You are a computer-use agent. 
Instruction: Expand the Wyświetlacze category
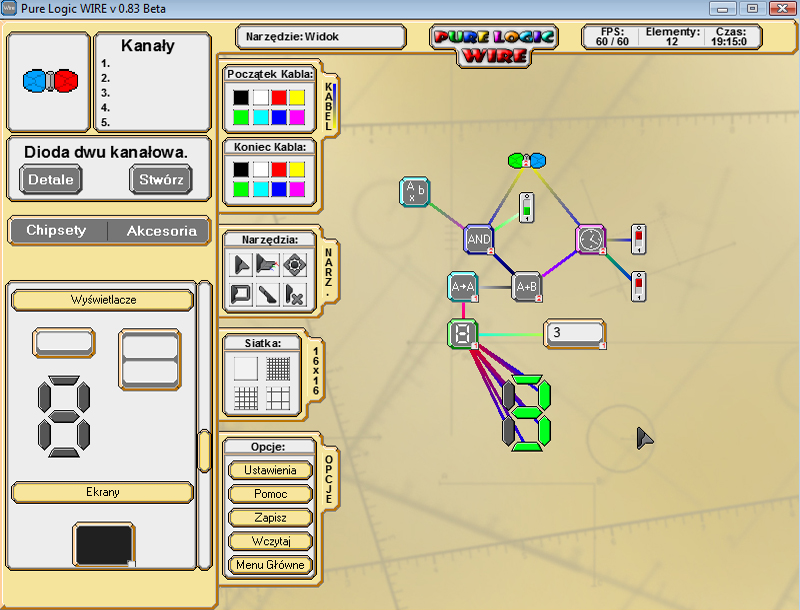coord(102,300)
